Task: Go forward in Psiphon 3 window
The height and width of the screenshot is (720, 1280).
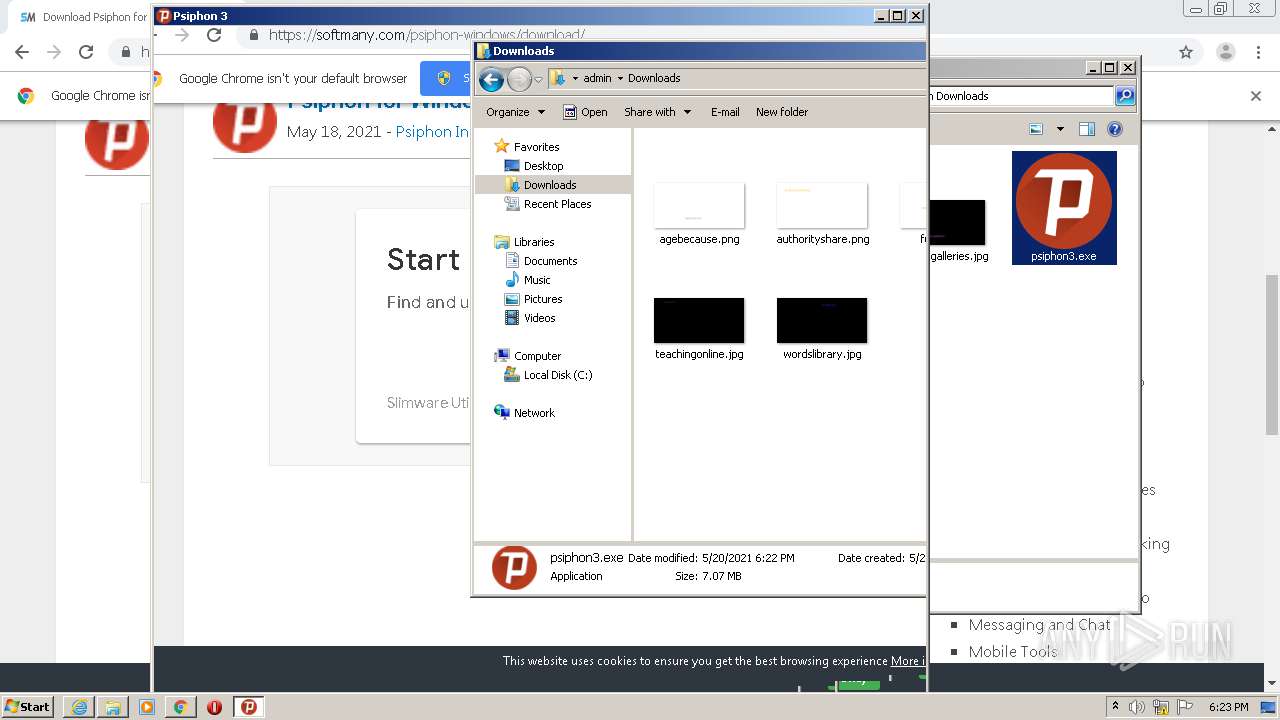Action: 181,34
